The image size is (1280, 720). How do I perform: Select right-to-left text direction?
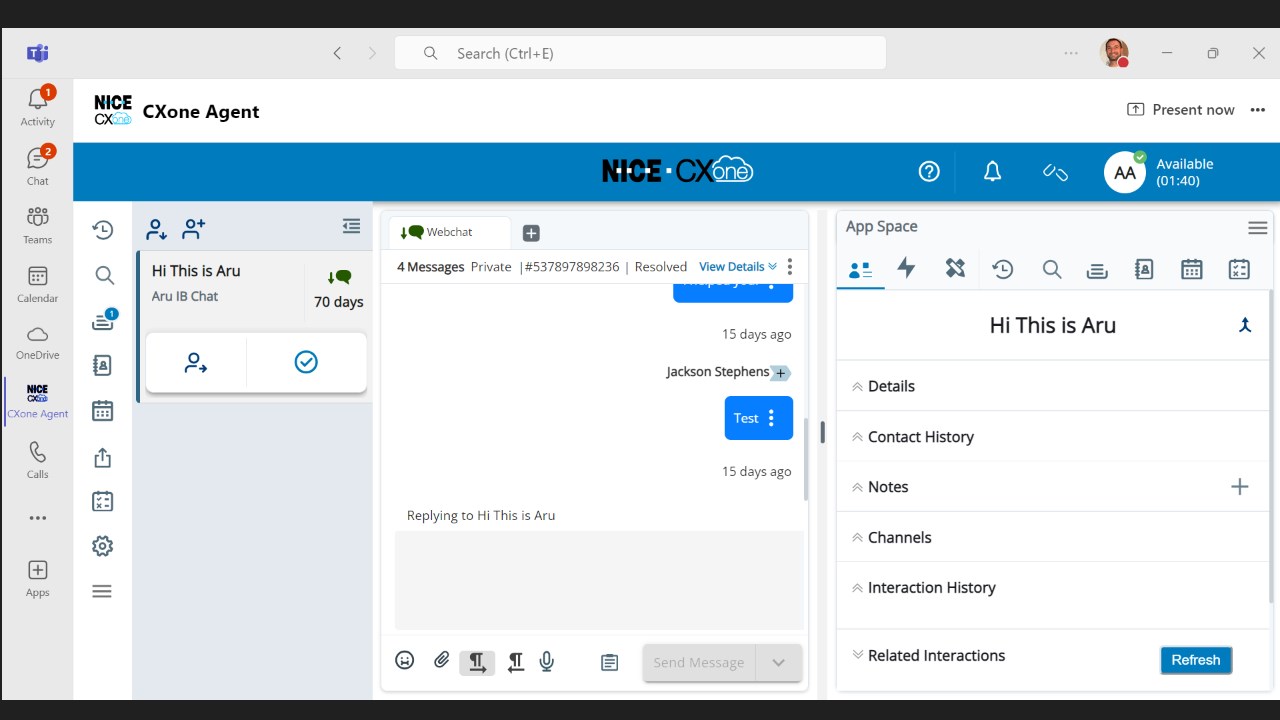[515, 661]
